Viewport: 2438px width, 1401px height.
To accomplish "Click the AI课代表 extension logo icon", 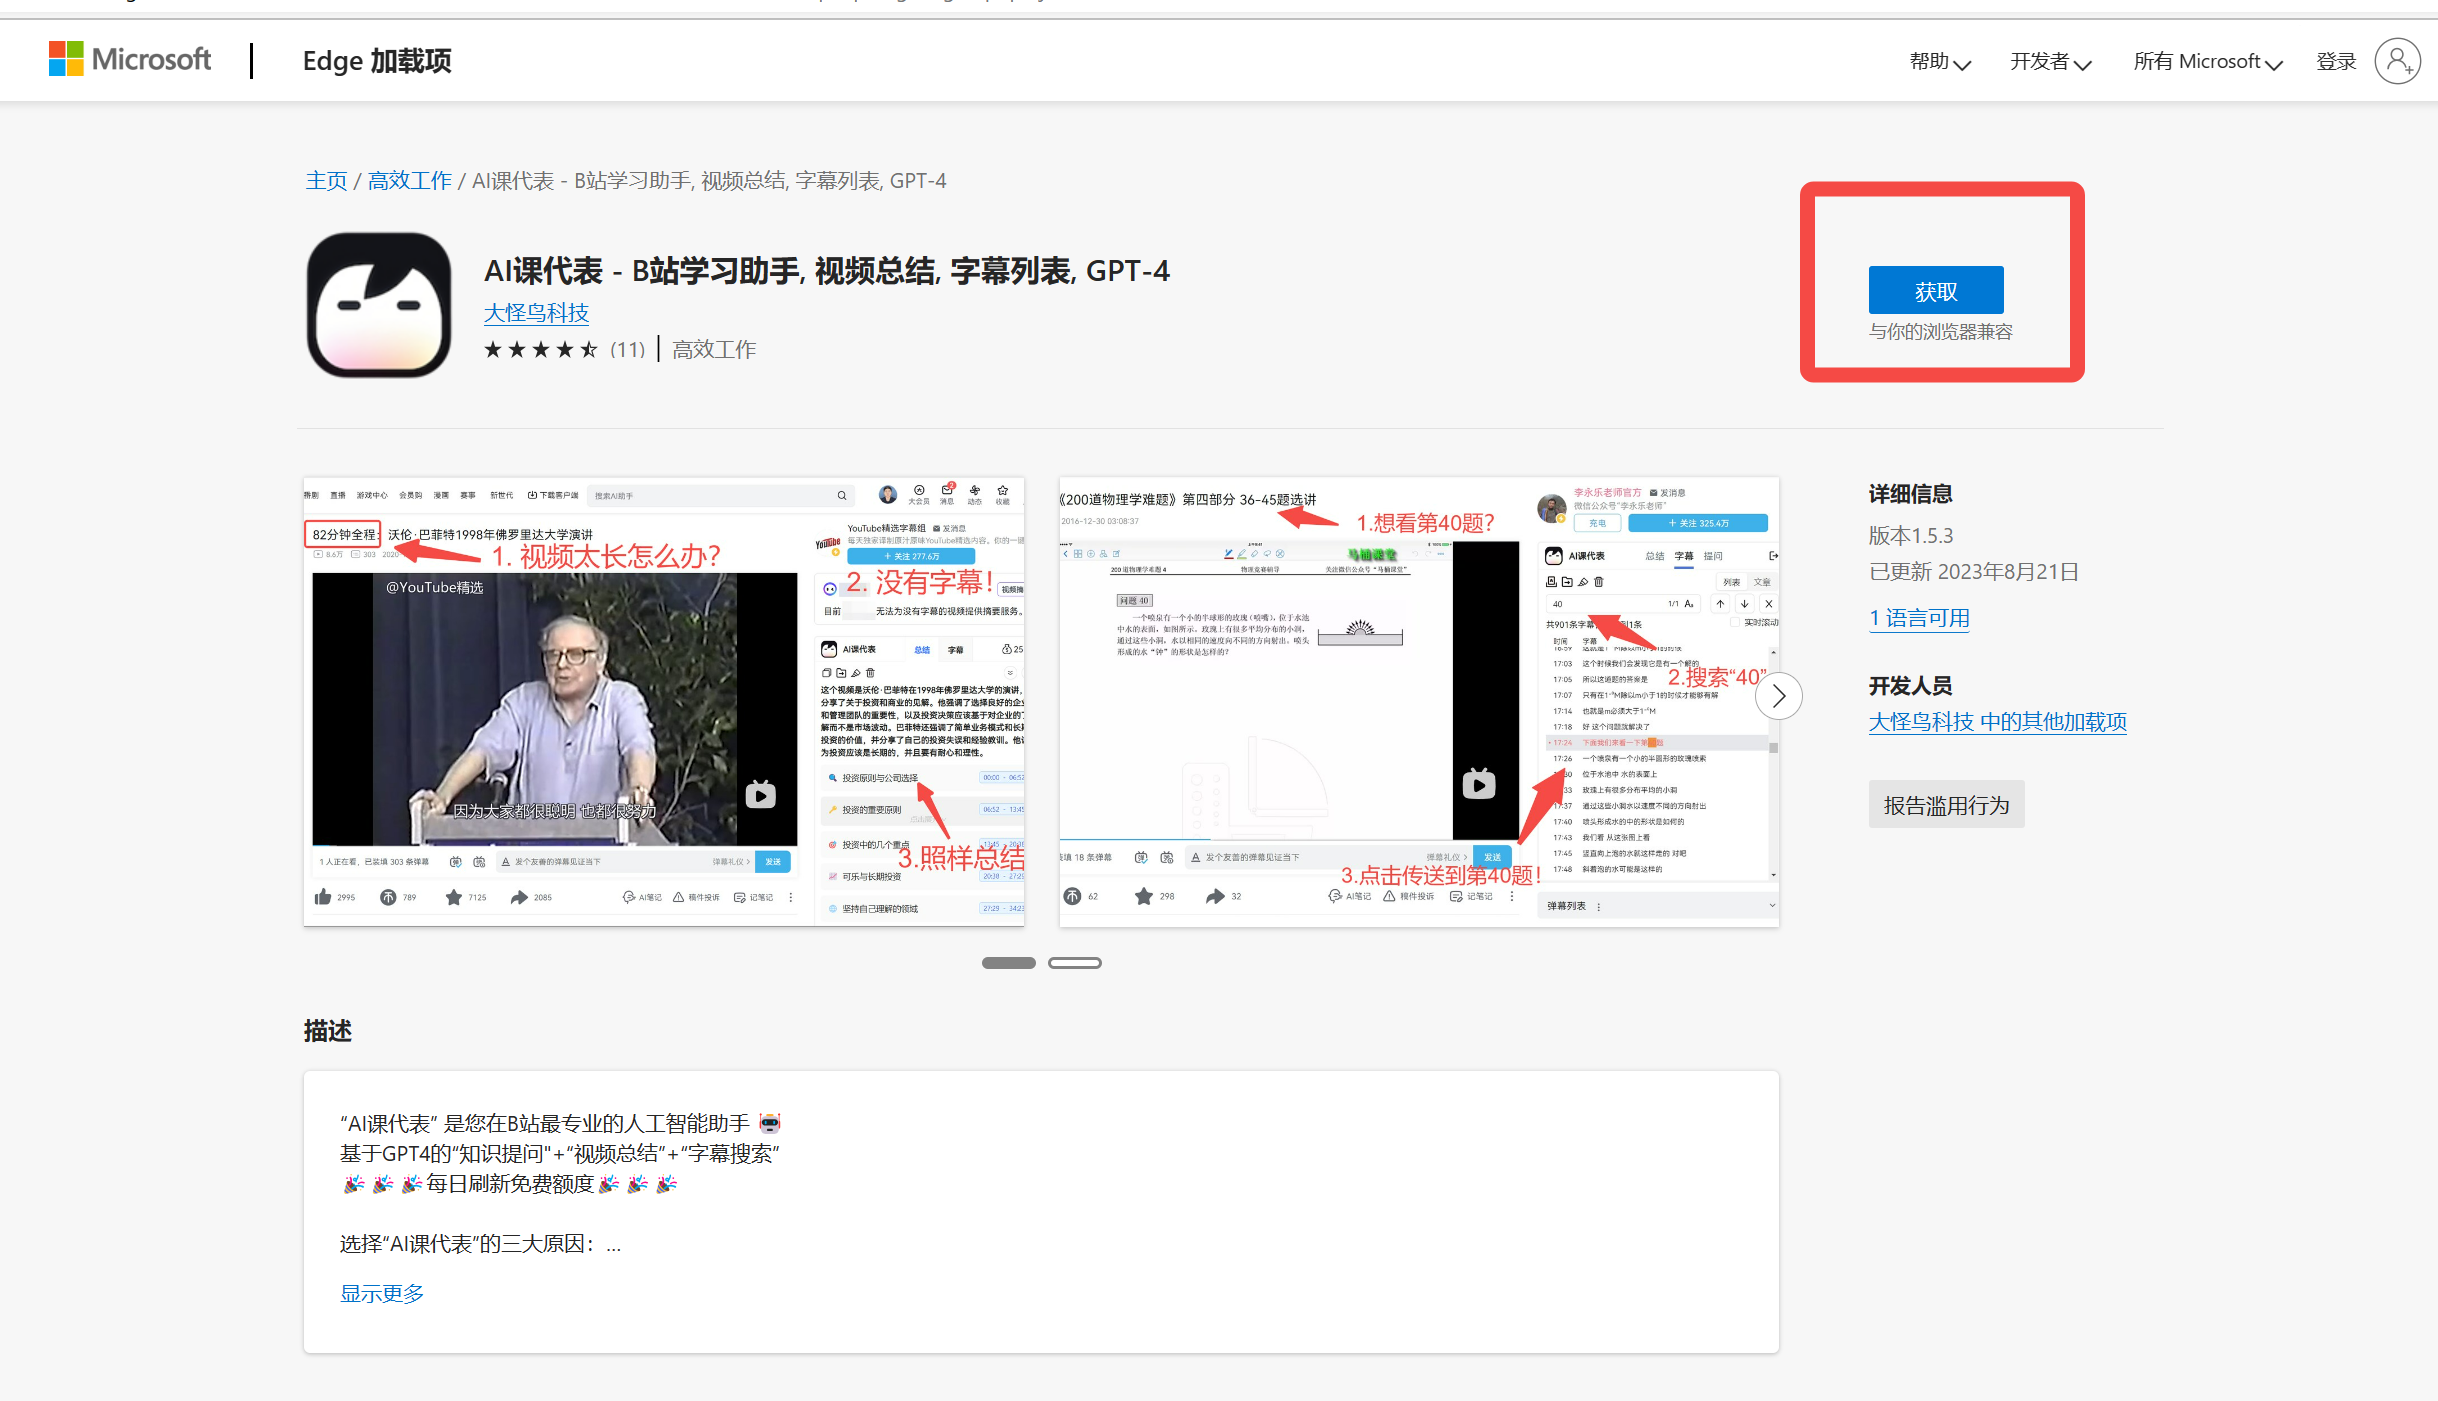I will pos(379,305).
